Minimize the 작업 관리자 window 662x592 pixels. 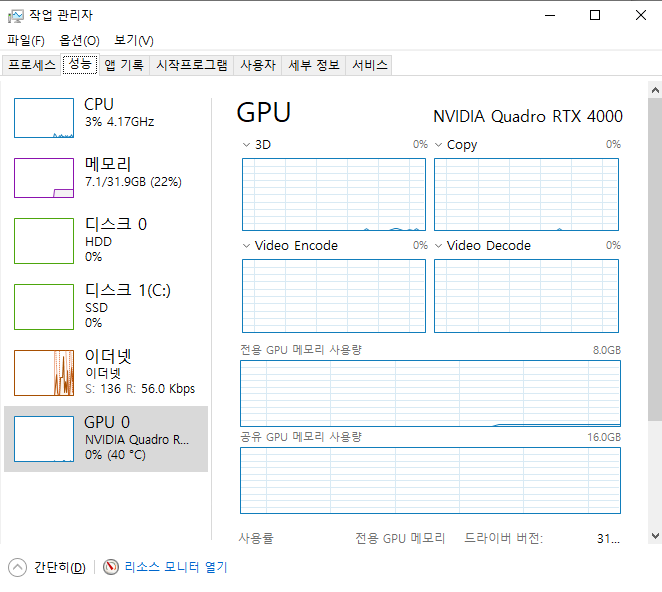click(550, 16)
